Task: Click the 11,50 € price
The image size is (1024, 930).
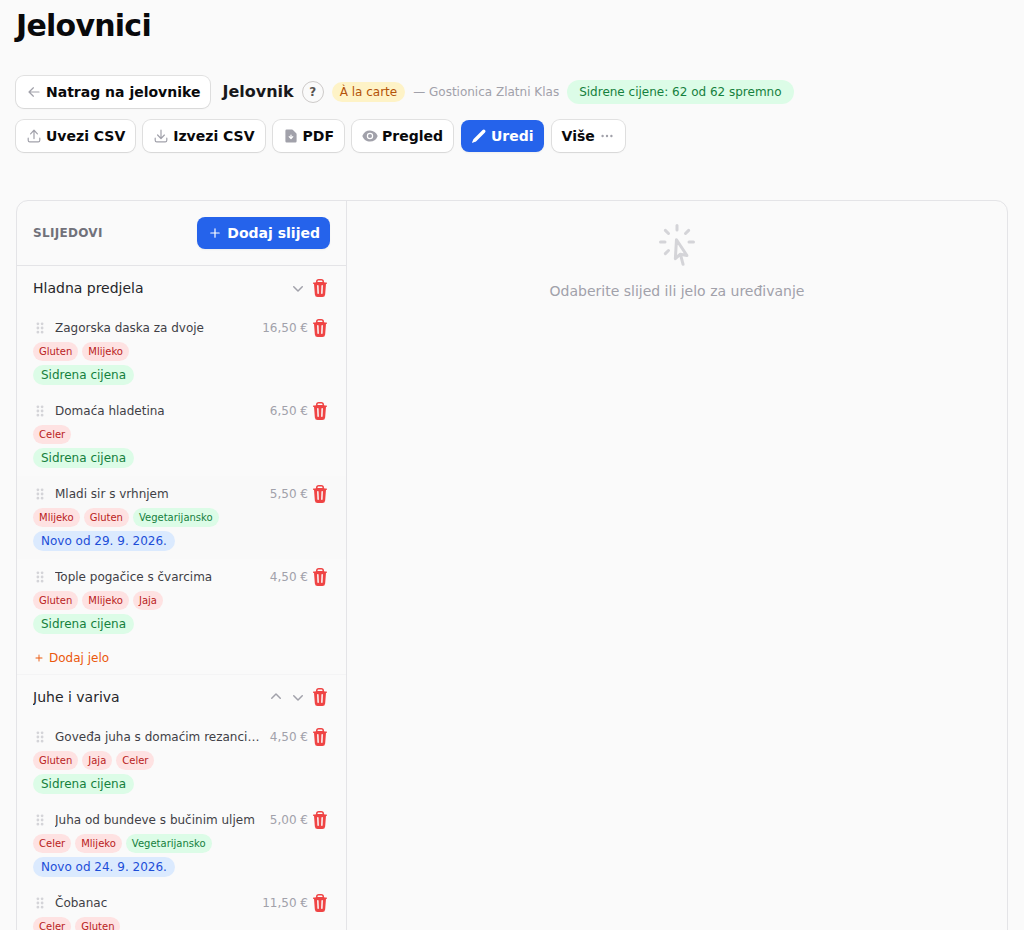Action: click(285, 903)
